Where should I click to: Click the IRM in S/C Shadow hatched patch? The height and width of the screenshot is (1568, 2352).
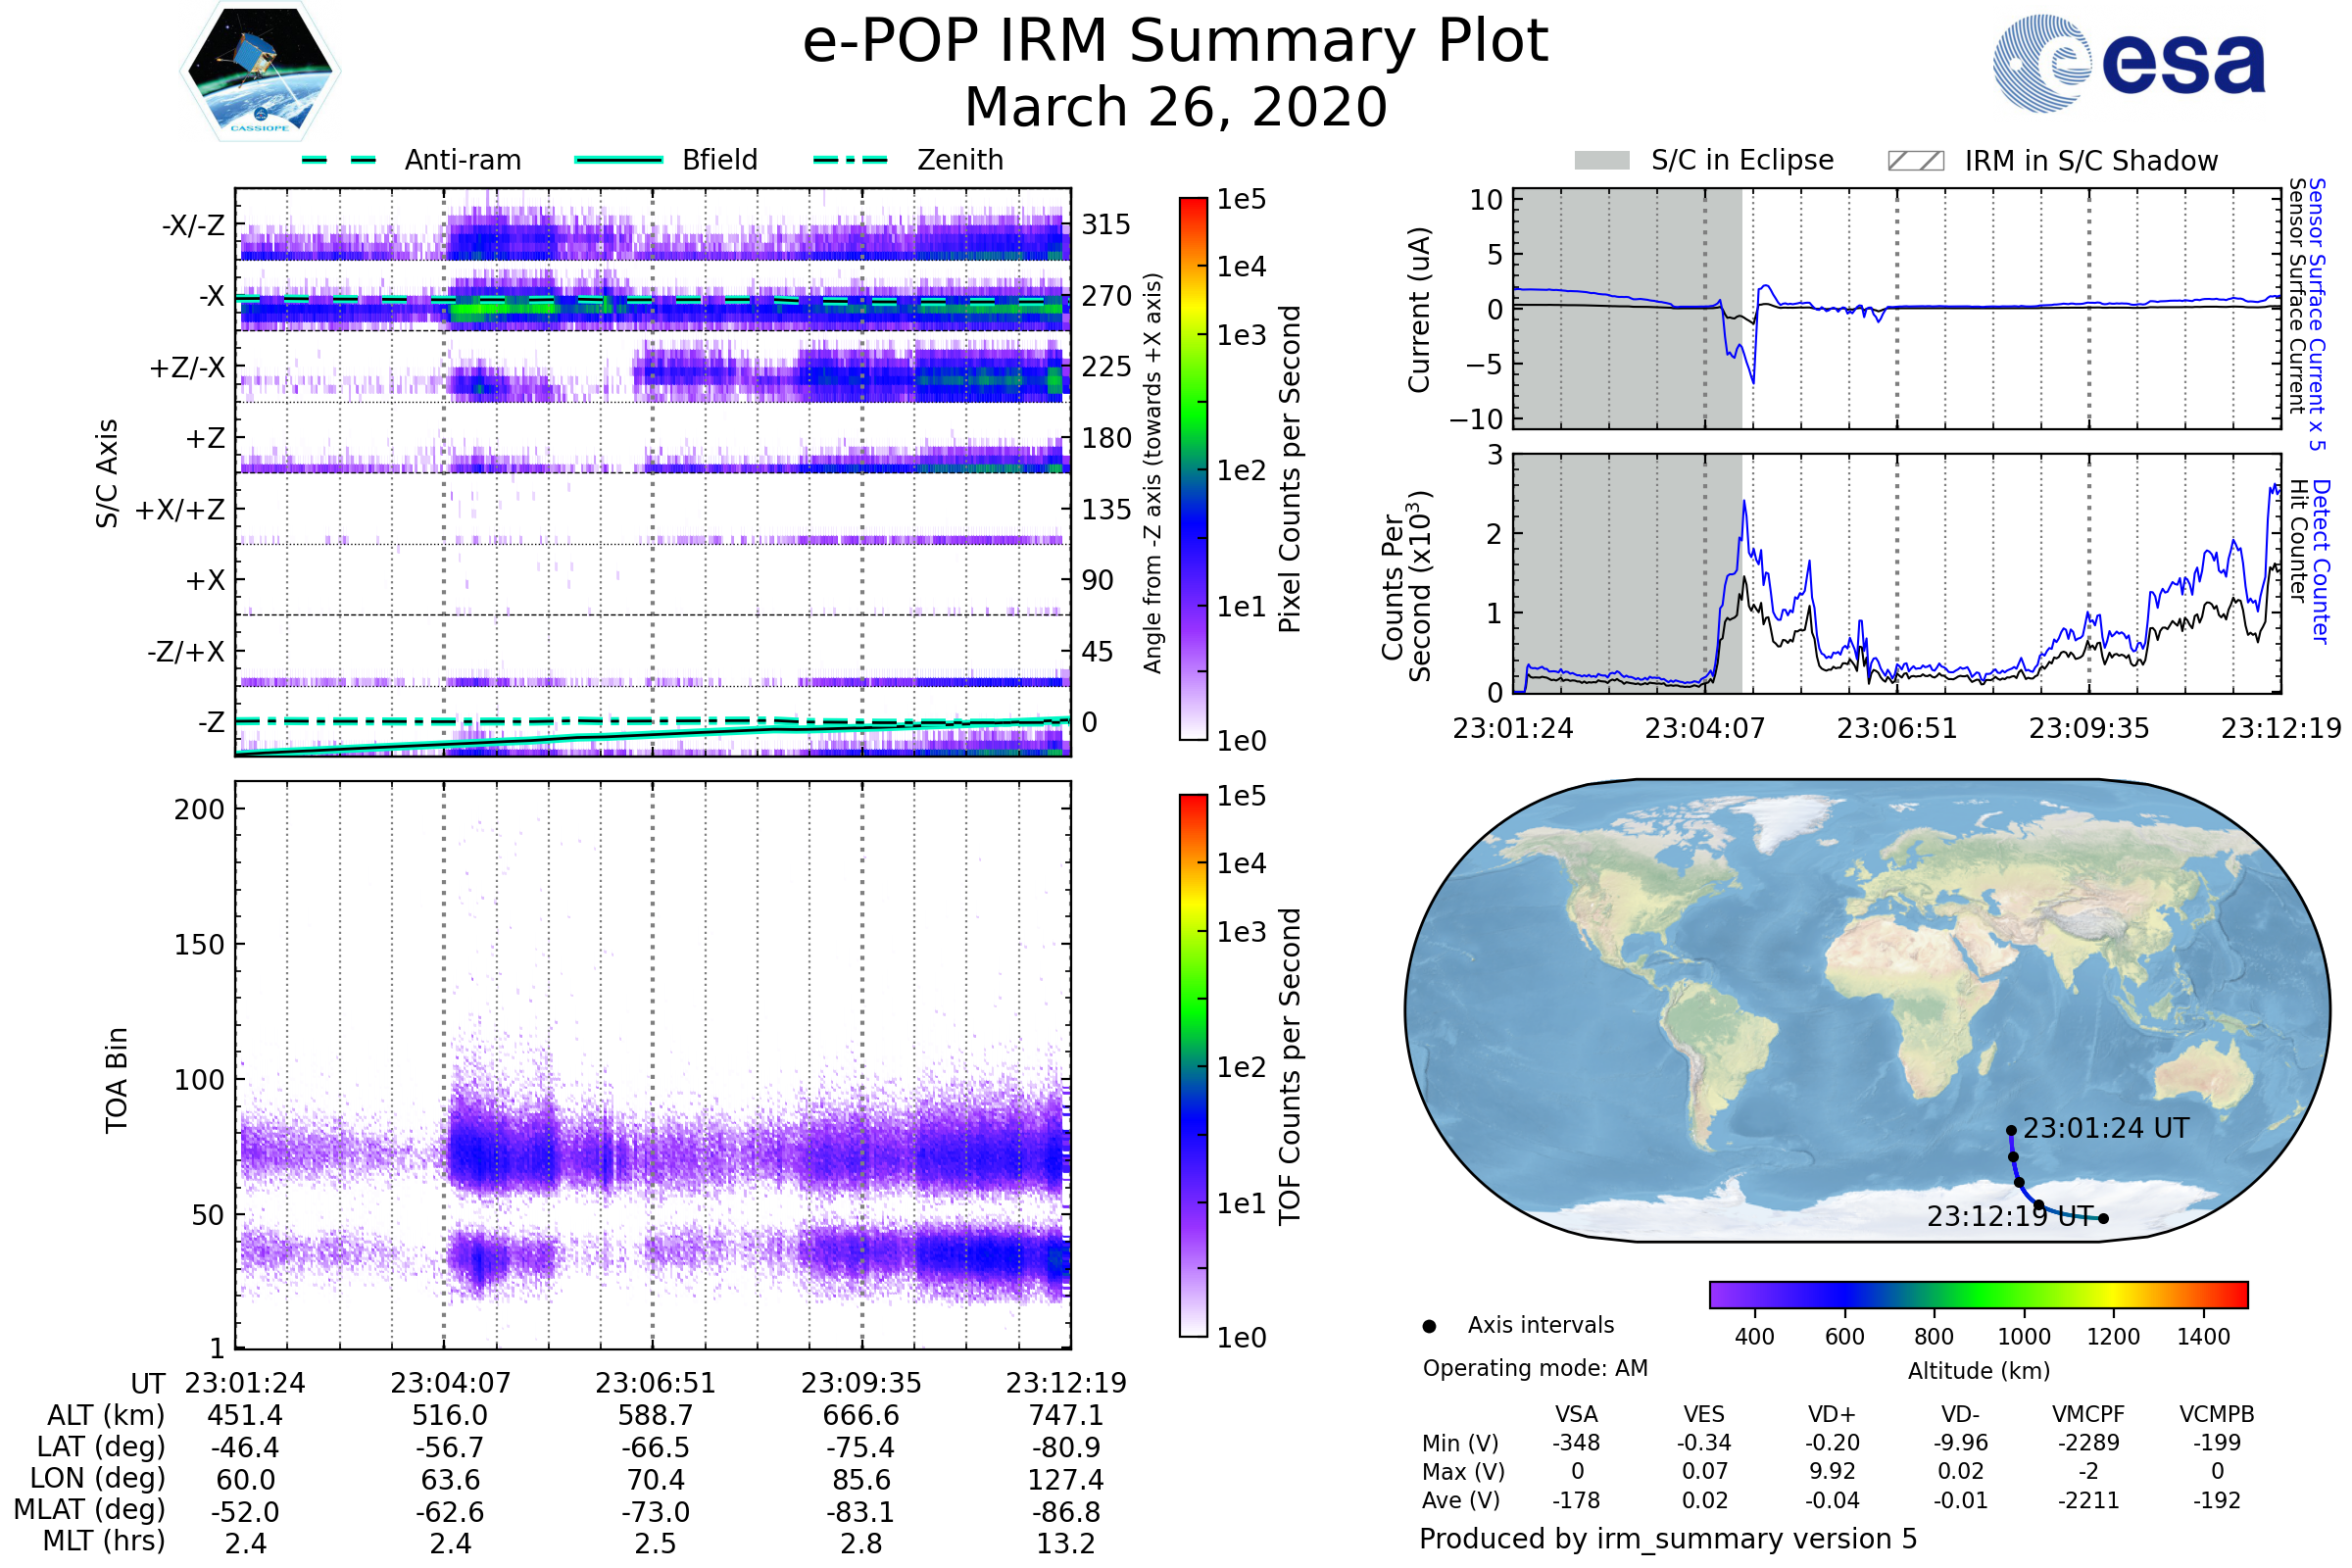1915,161
